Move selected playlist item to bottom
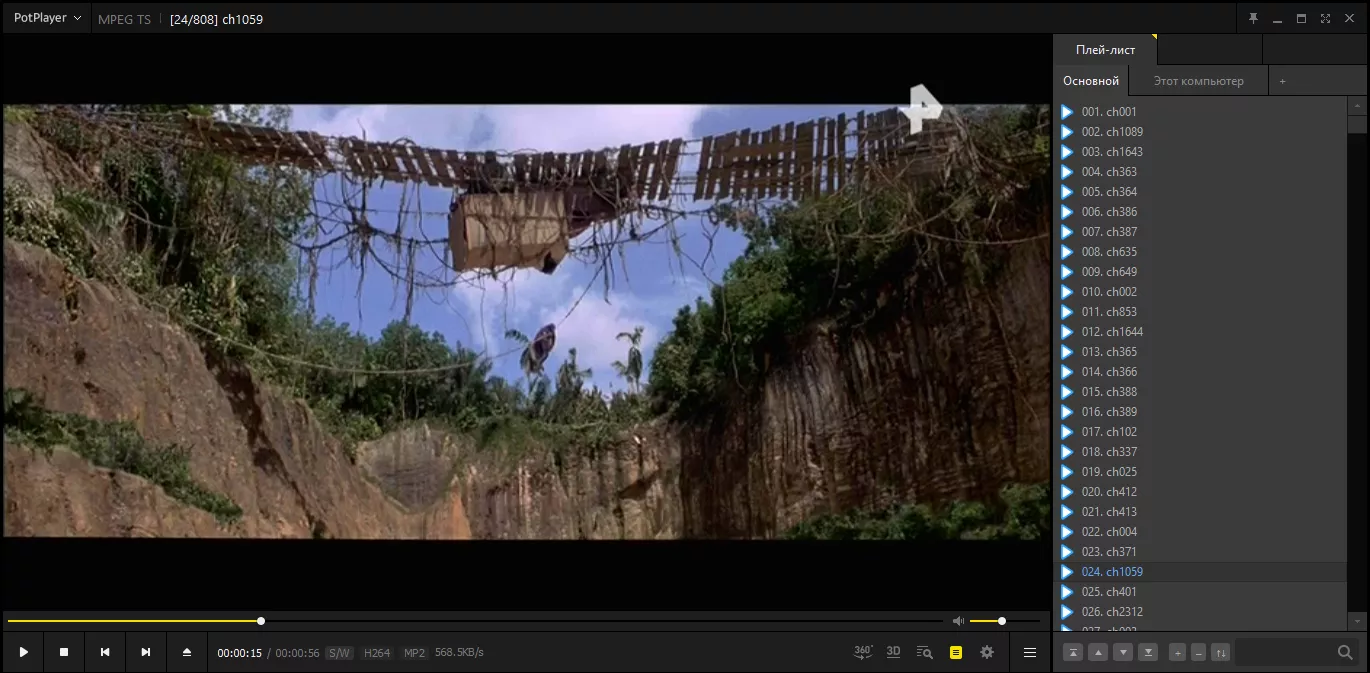 click(x=1149, y=652)
